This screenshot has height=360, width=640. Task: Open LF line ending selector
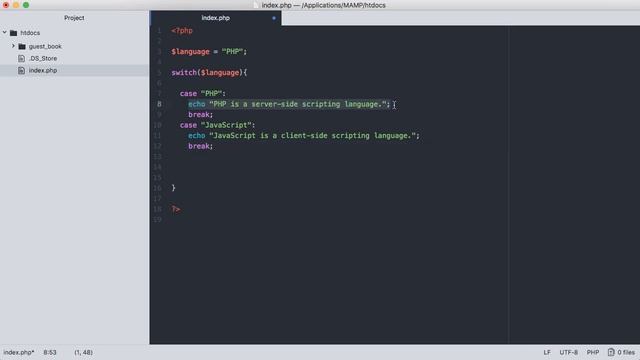(x=547, y=352)
